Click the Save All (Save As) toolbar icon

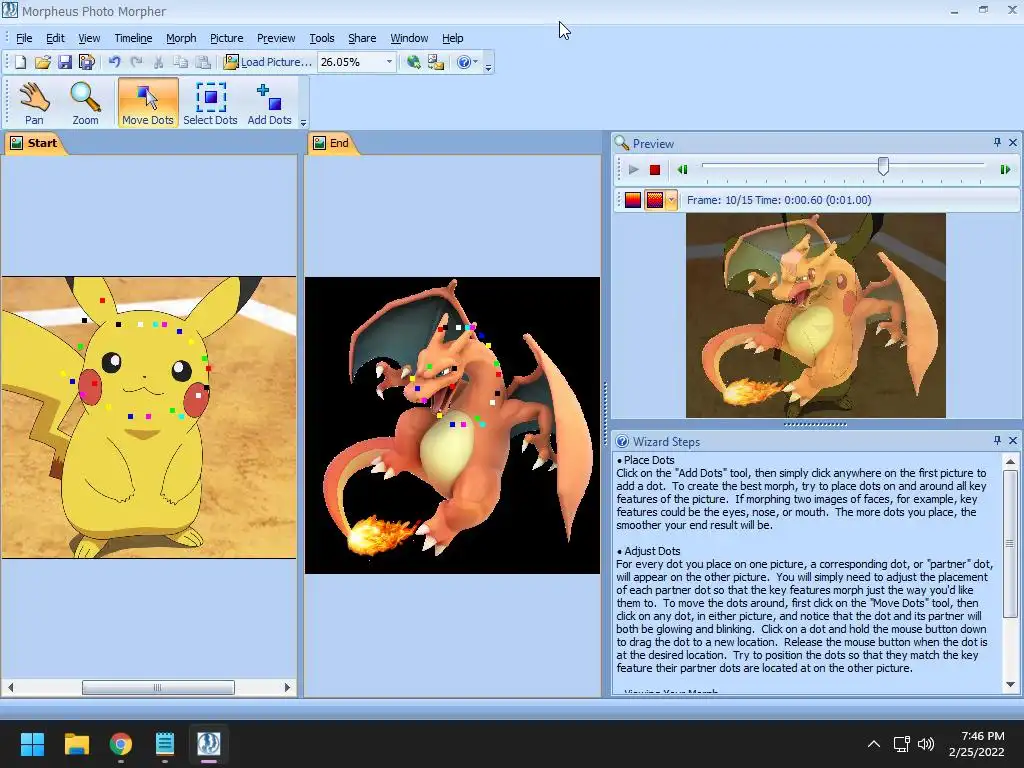87,62
